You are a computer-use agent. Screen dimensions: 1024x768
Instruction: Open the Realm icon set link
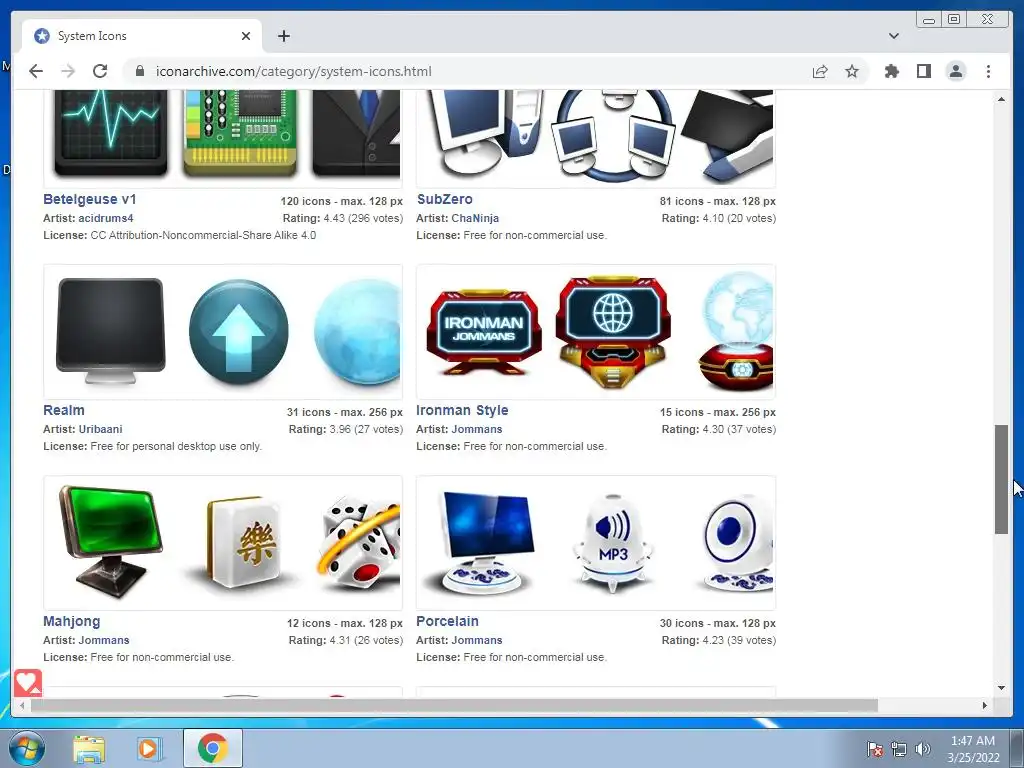(x=64, y=410)
